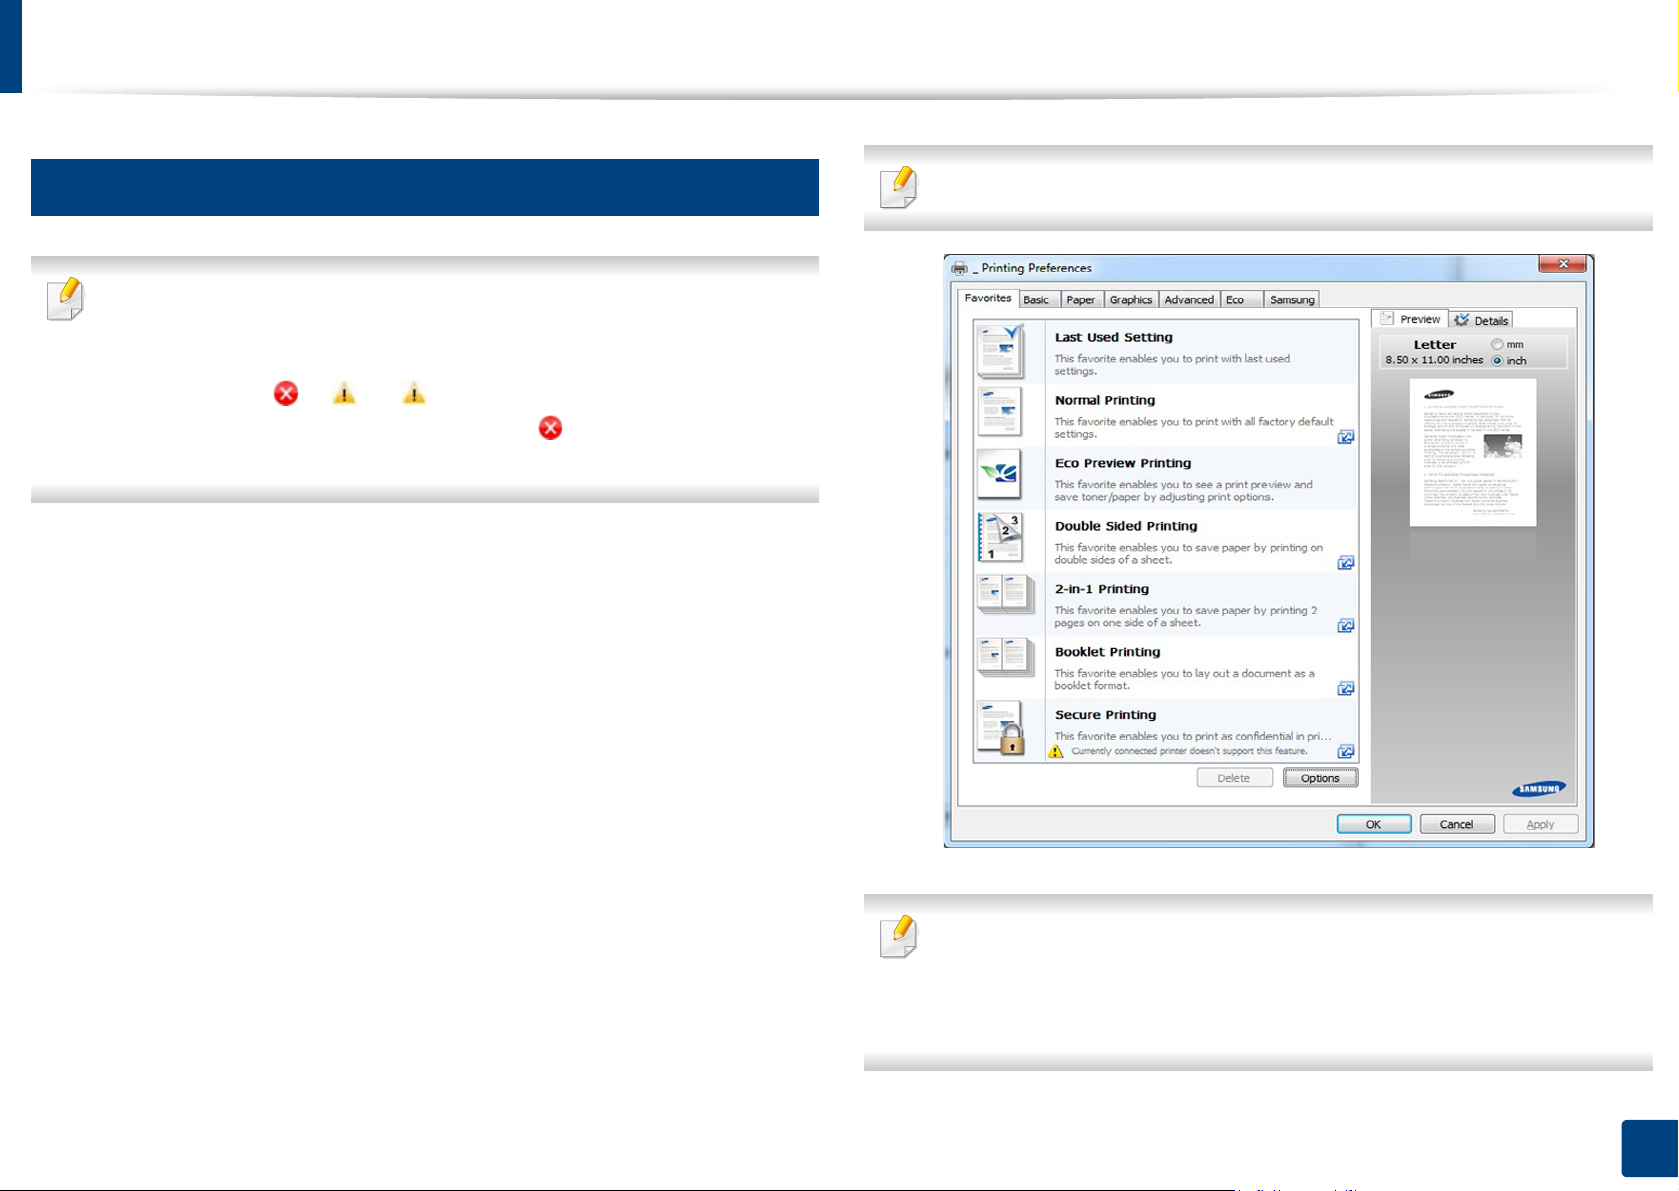This screenshot has width=1679, height=1191.
Task: Click the Options button
Action: [1320, 778]
